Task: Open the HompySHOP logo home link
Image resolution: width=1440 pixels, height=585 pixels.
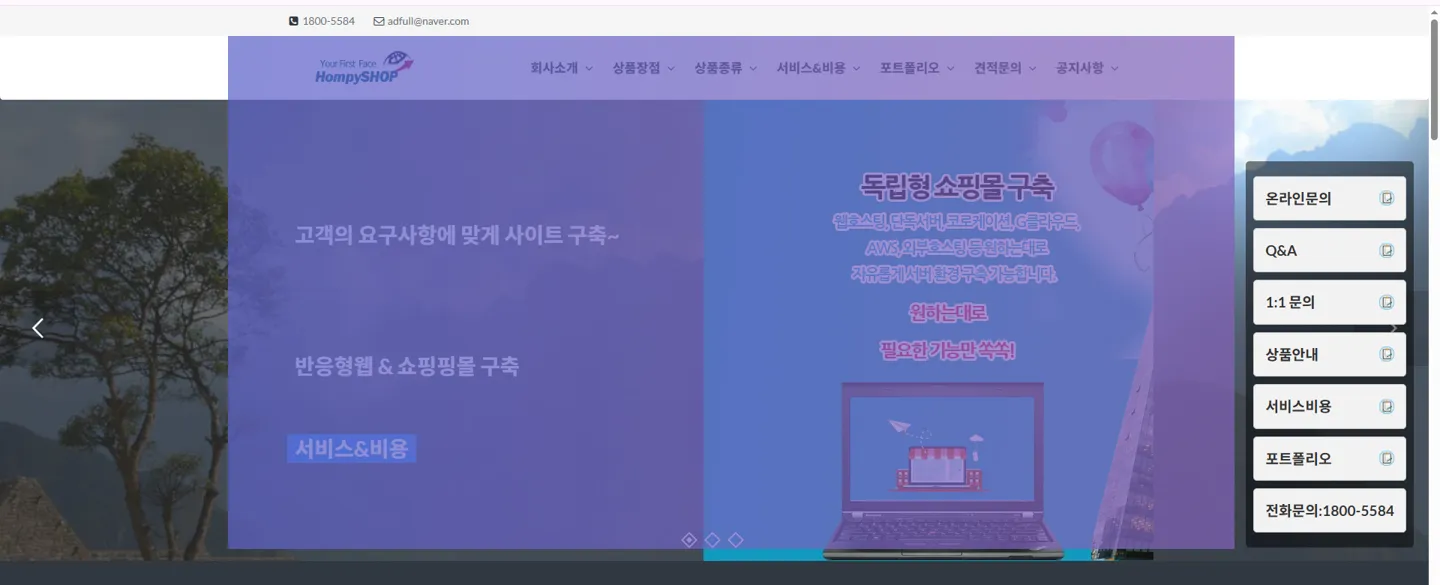Action: tap(364, 68)
